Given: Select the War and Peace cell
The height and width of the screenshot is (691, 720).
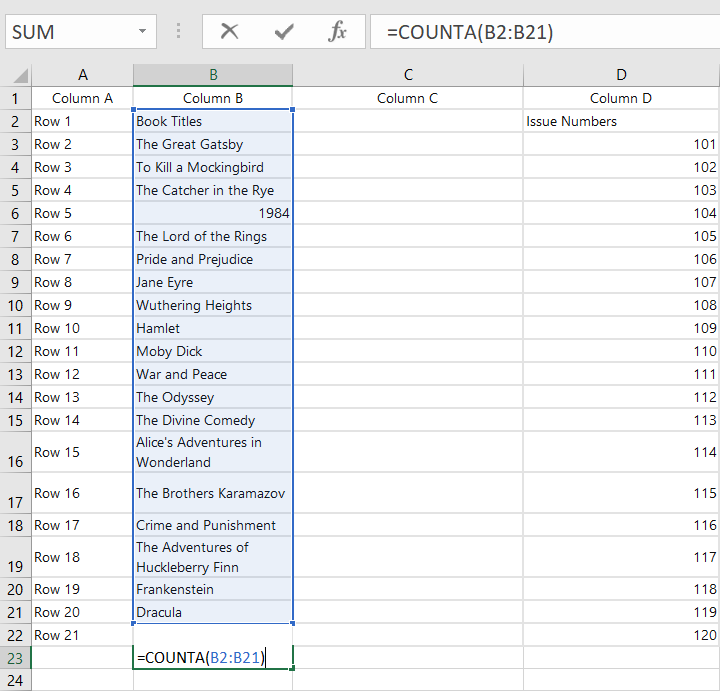Looking at the screenshot, I should [x=213, y=374].
